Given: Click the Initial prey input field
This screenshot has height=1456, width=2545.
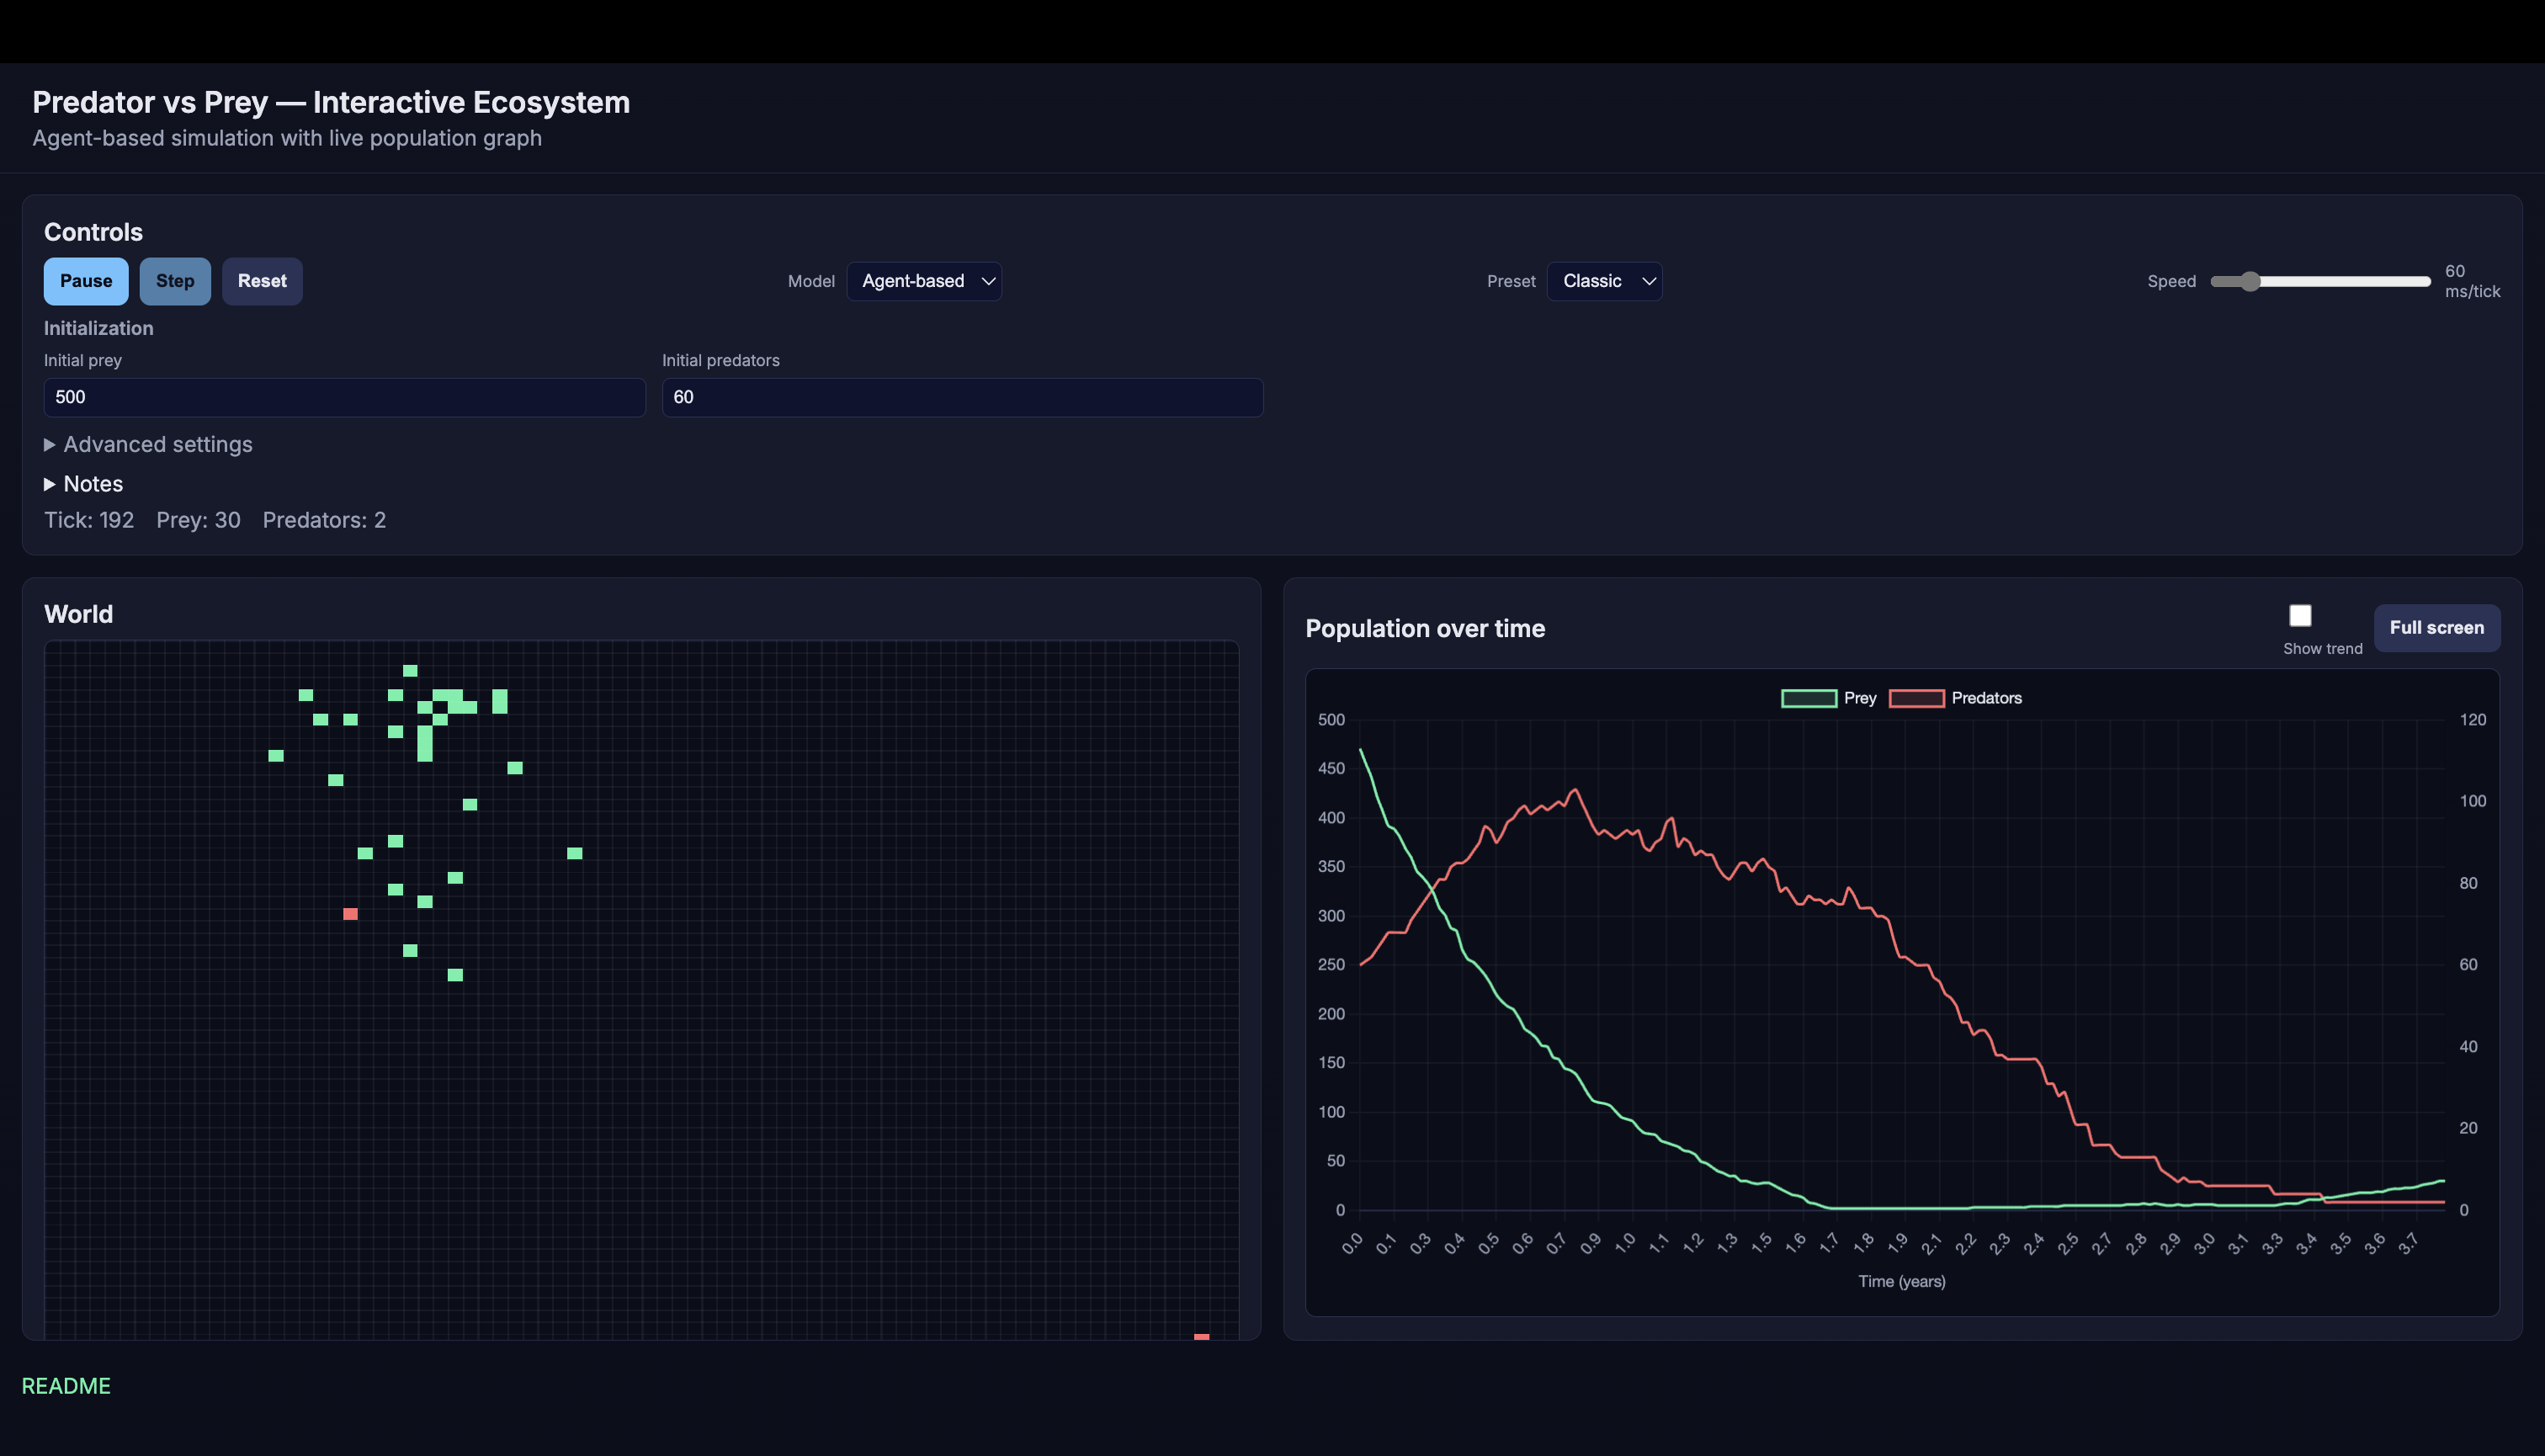Looking at the screenshot, I should point(344,397).
